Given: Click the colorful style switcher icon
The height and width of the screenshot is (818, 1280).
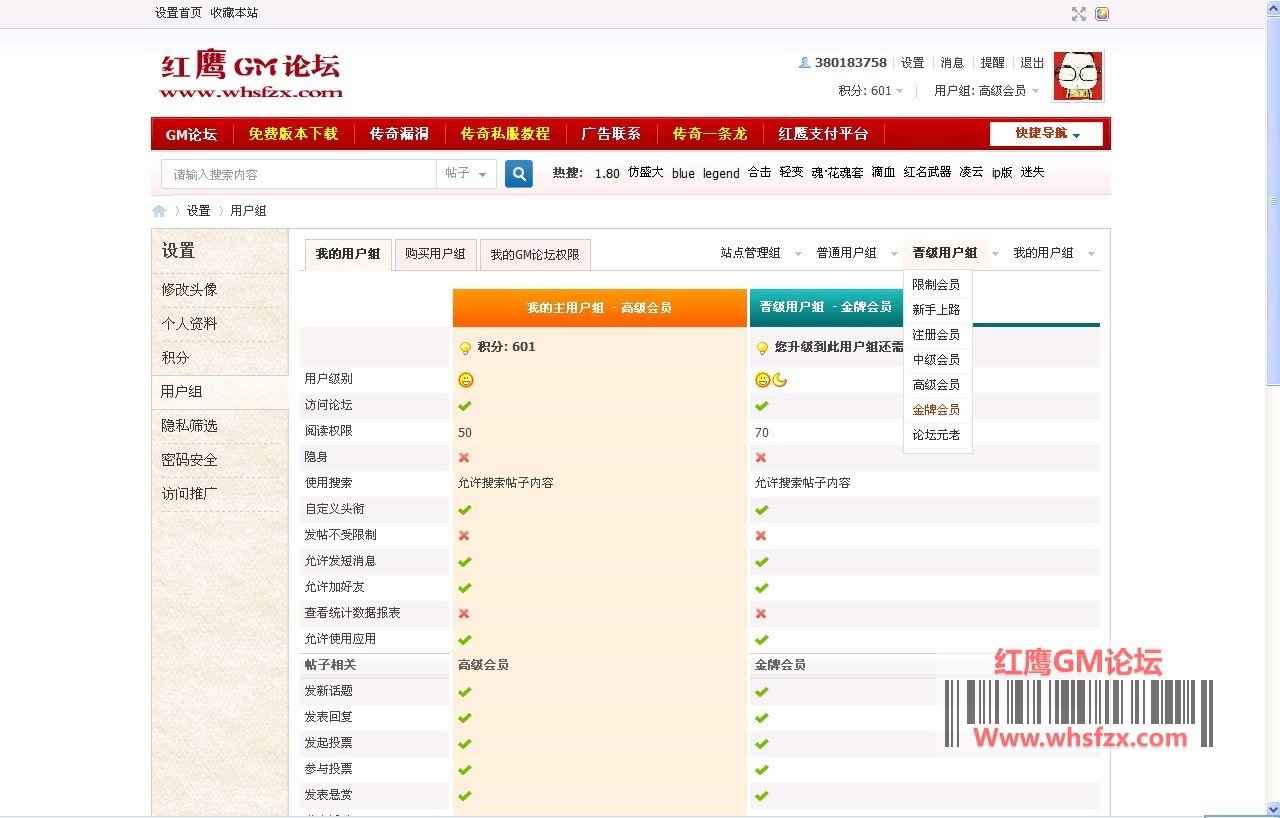Looking at the screenshot, I should [x=1102, y=14].
